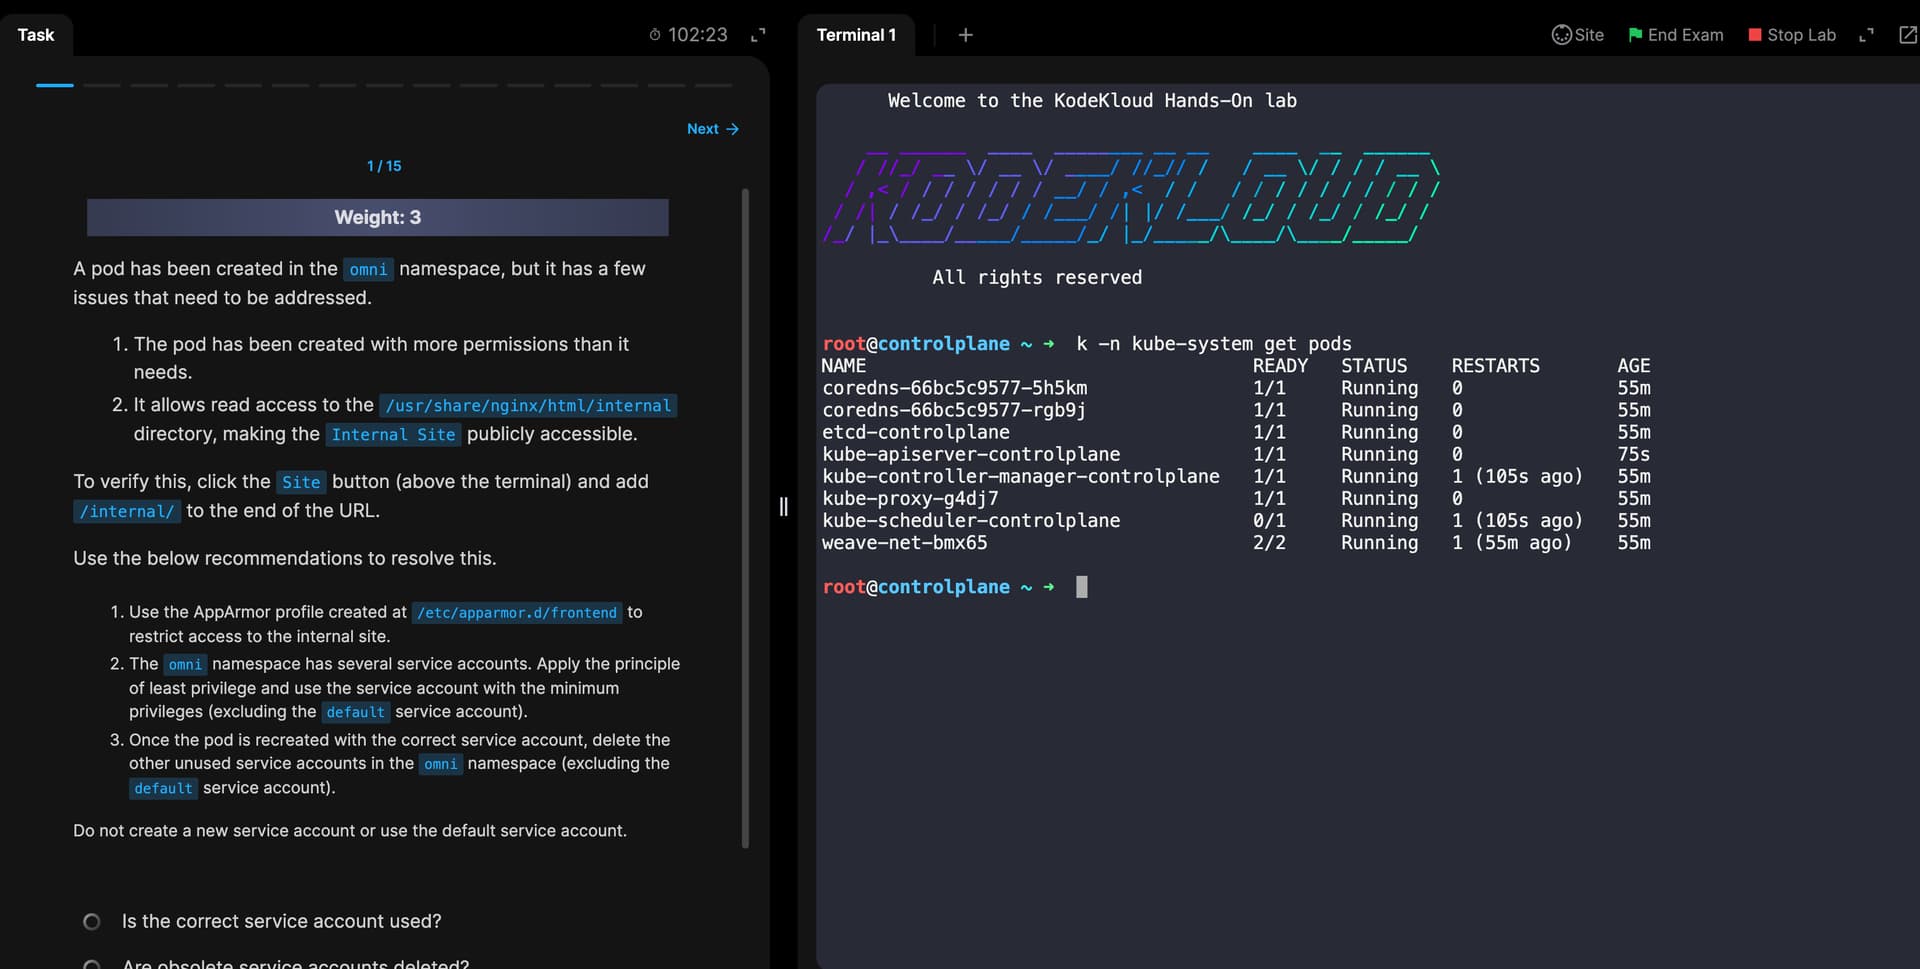This screenshot has width=1920, height=969.
Task: Jump to the second question progress segment
Action: tap(102, 85)
